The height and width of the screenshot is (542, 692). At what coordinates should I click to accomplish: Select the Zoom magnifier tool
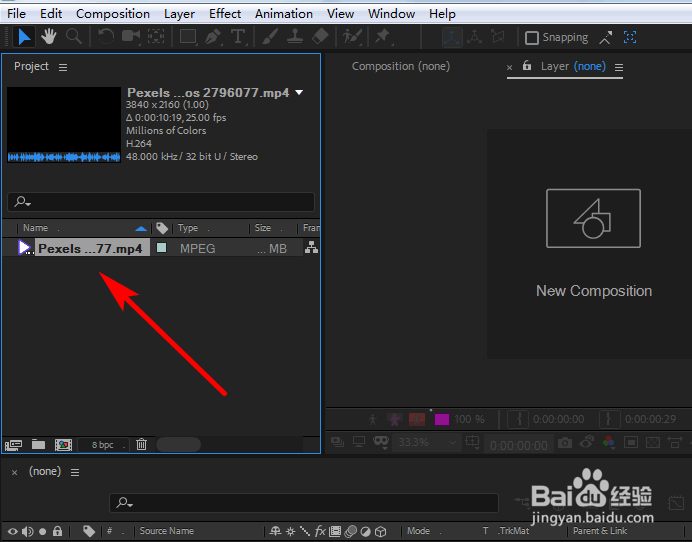pos(74,37)
